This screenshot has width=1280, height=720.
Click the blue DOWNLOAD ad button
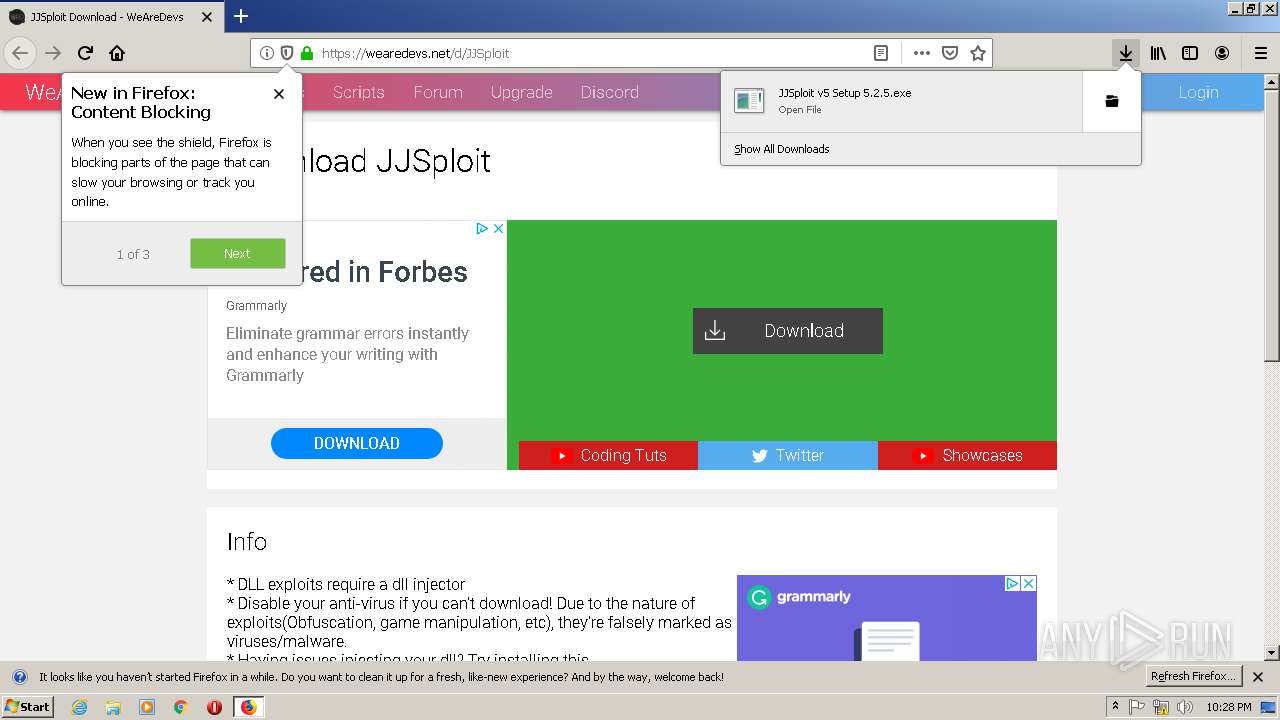[357, 443]
